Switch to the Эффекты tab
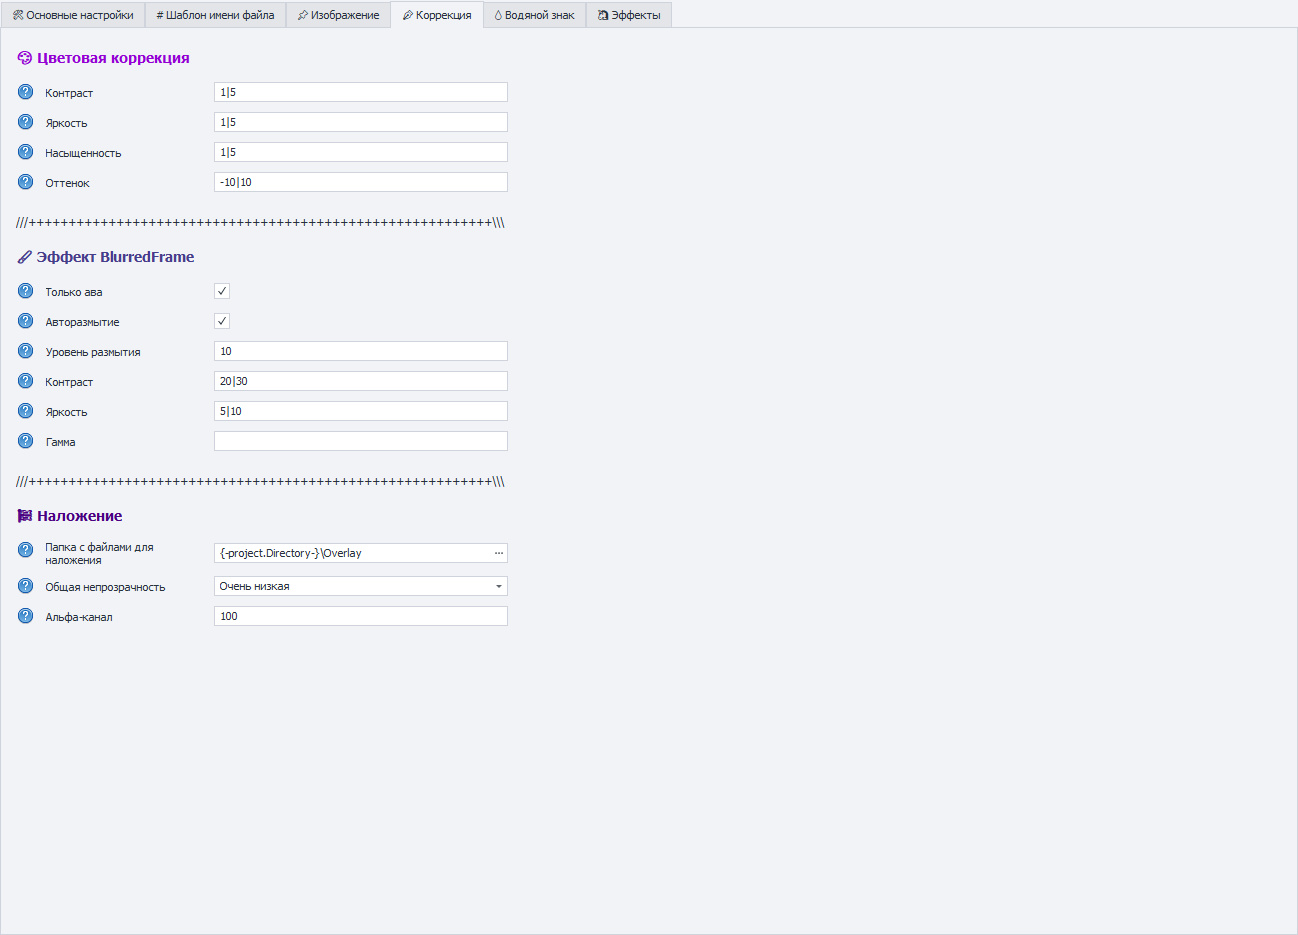 [629, 15]
